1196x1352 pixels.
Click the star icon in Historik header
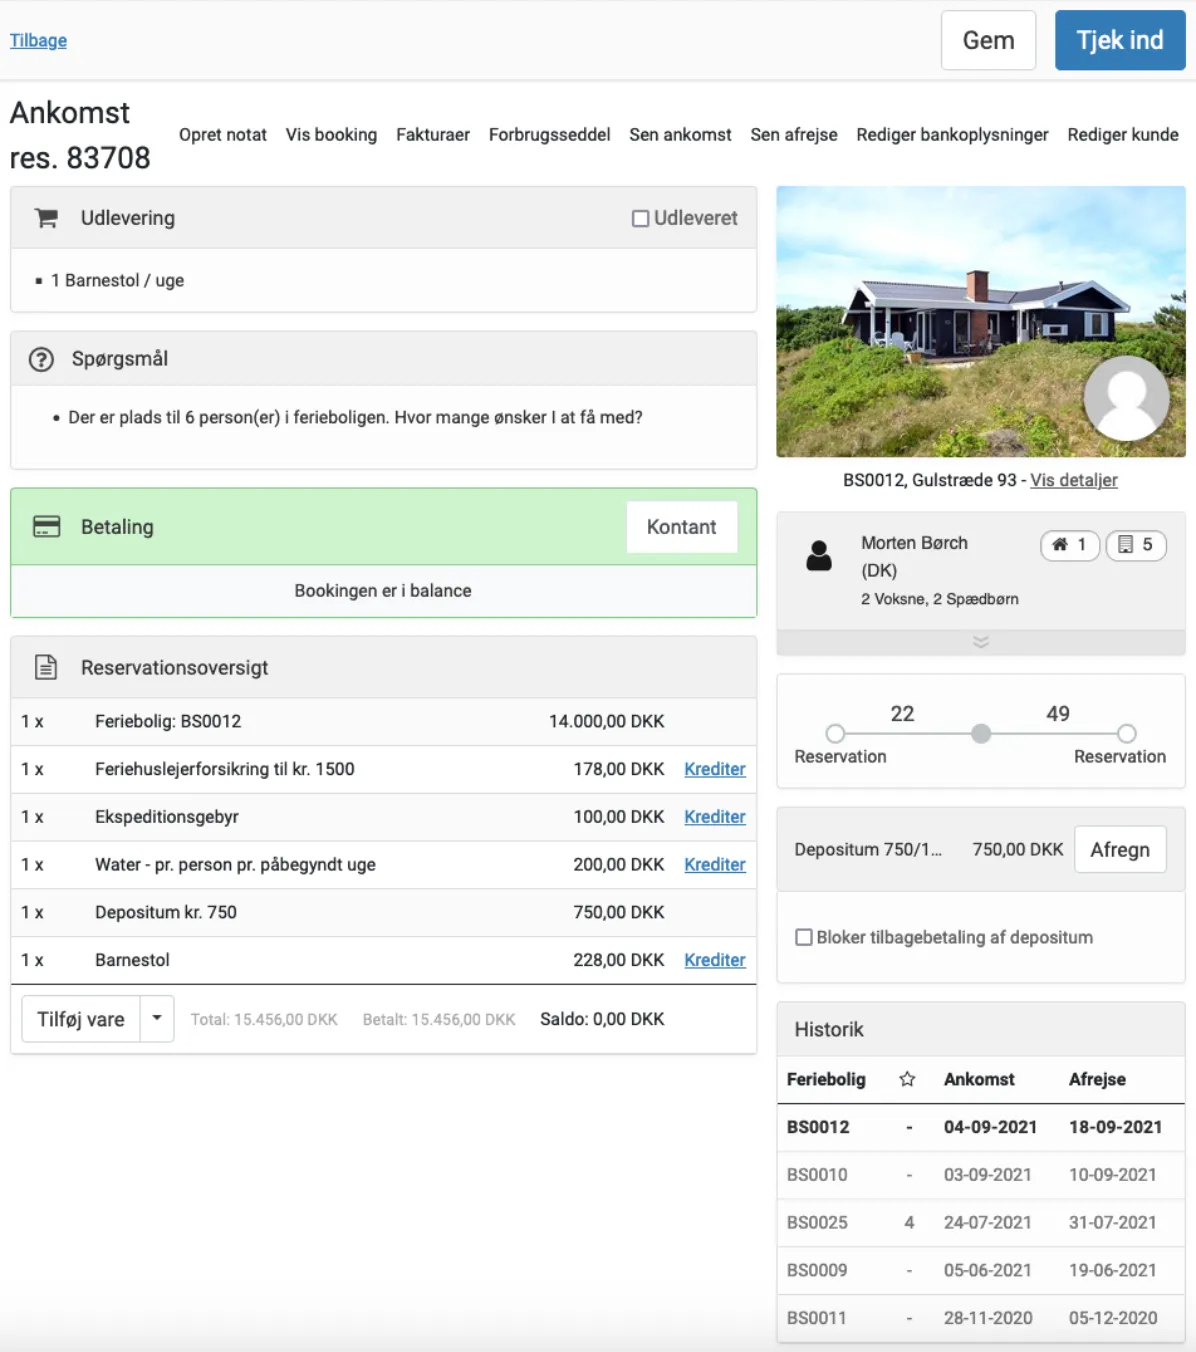point(907,1079)
